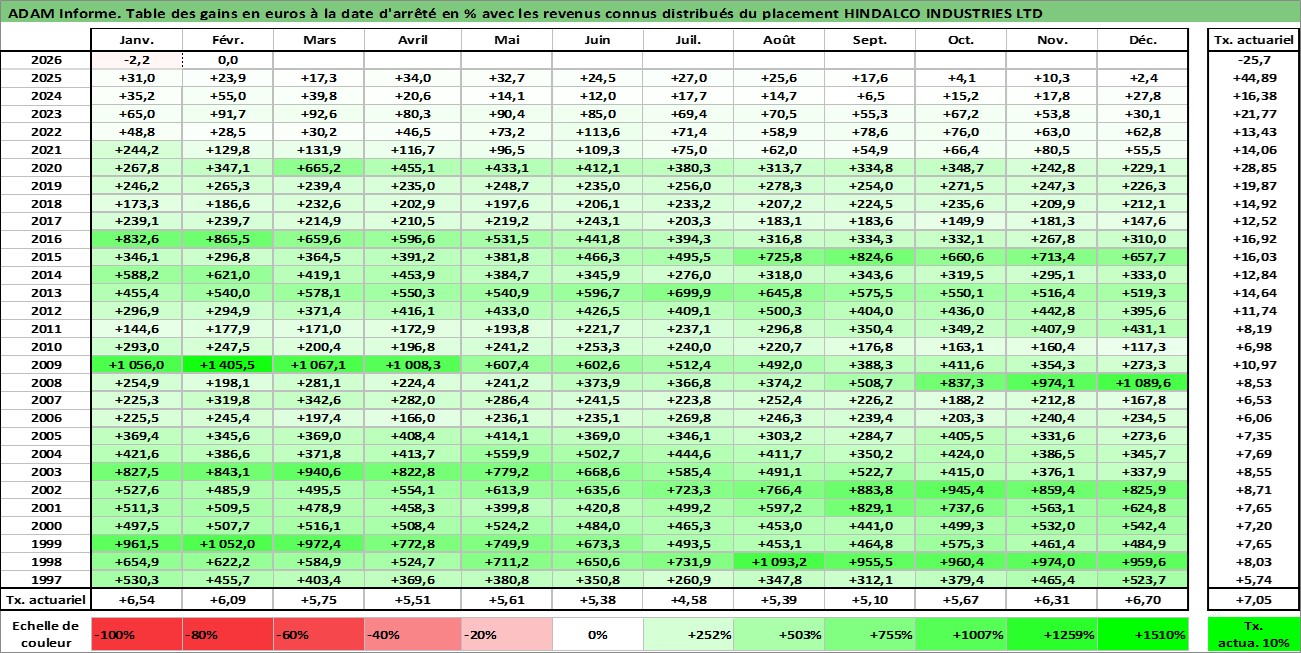Click the Août column header
The image size is (1301, 653).
(778, 40)
